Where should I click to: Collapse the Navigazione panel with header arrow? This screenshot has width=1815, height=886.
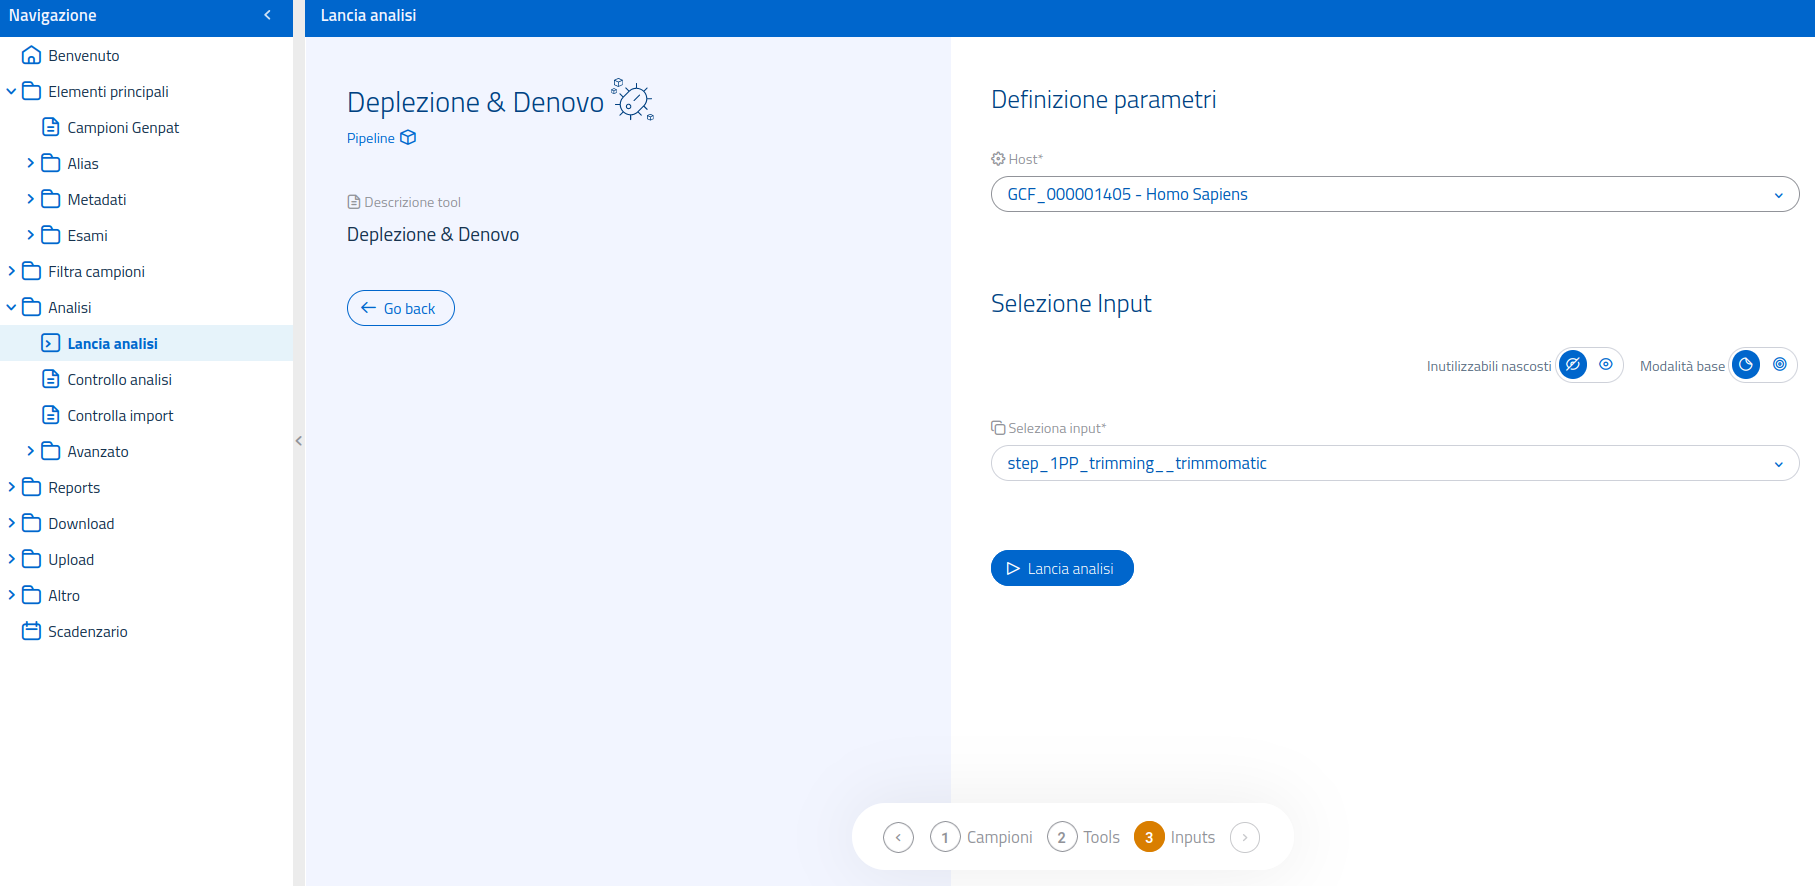(x=267, y=15)
